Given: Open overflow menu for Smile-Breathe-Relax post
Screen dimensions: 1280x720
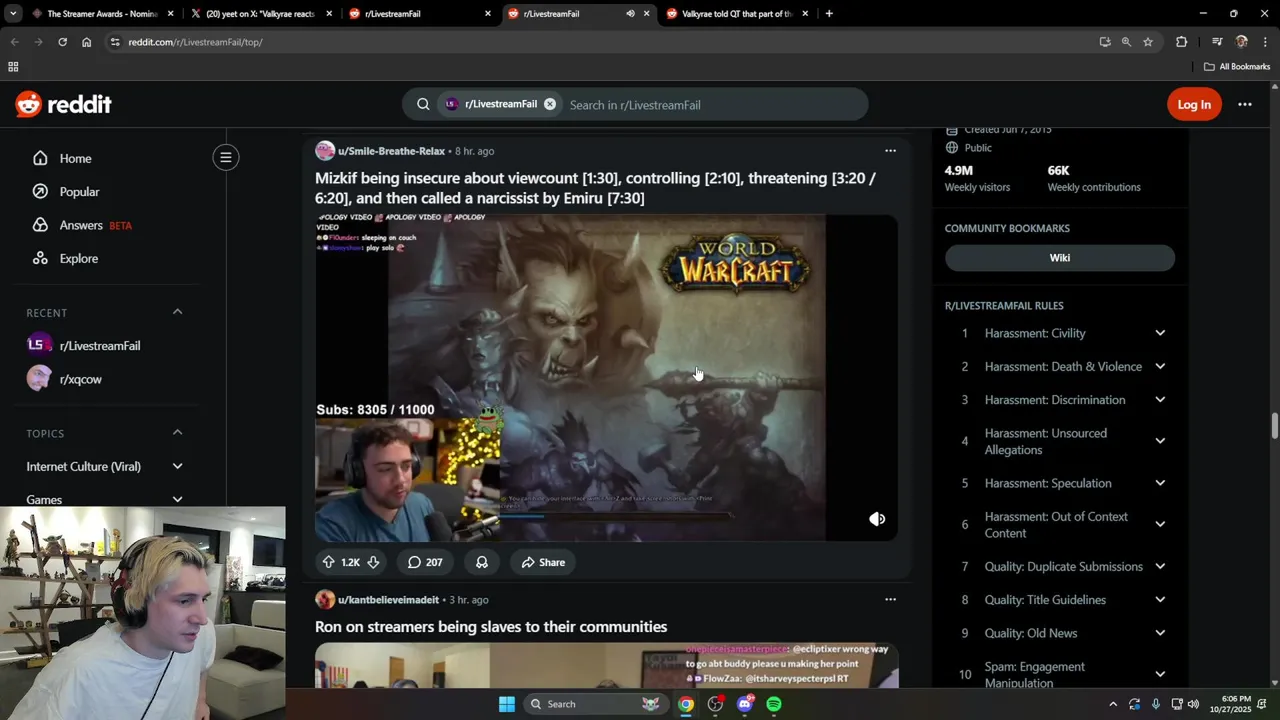Looking at the screenshot, I should pos(890,151).
